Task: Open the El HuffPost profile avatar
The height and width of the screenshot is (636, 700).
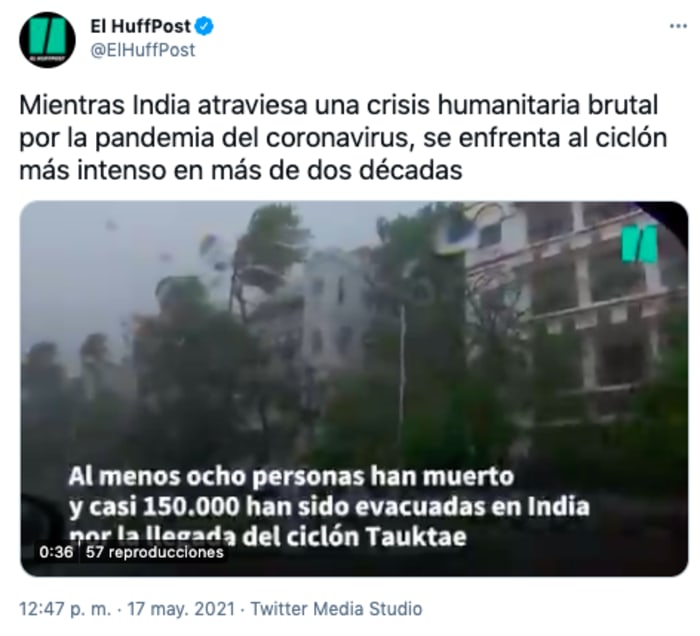Action: click(x=47, y=40)
